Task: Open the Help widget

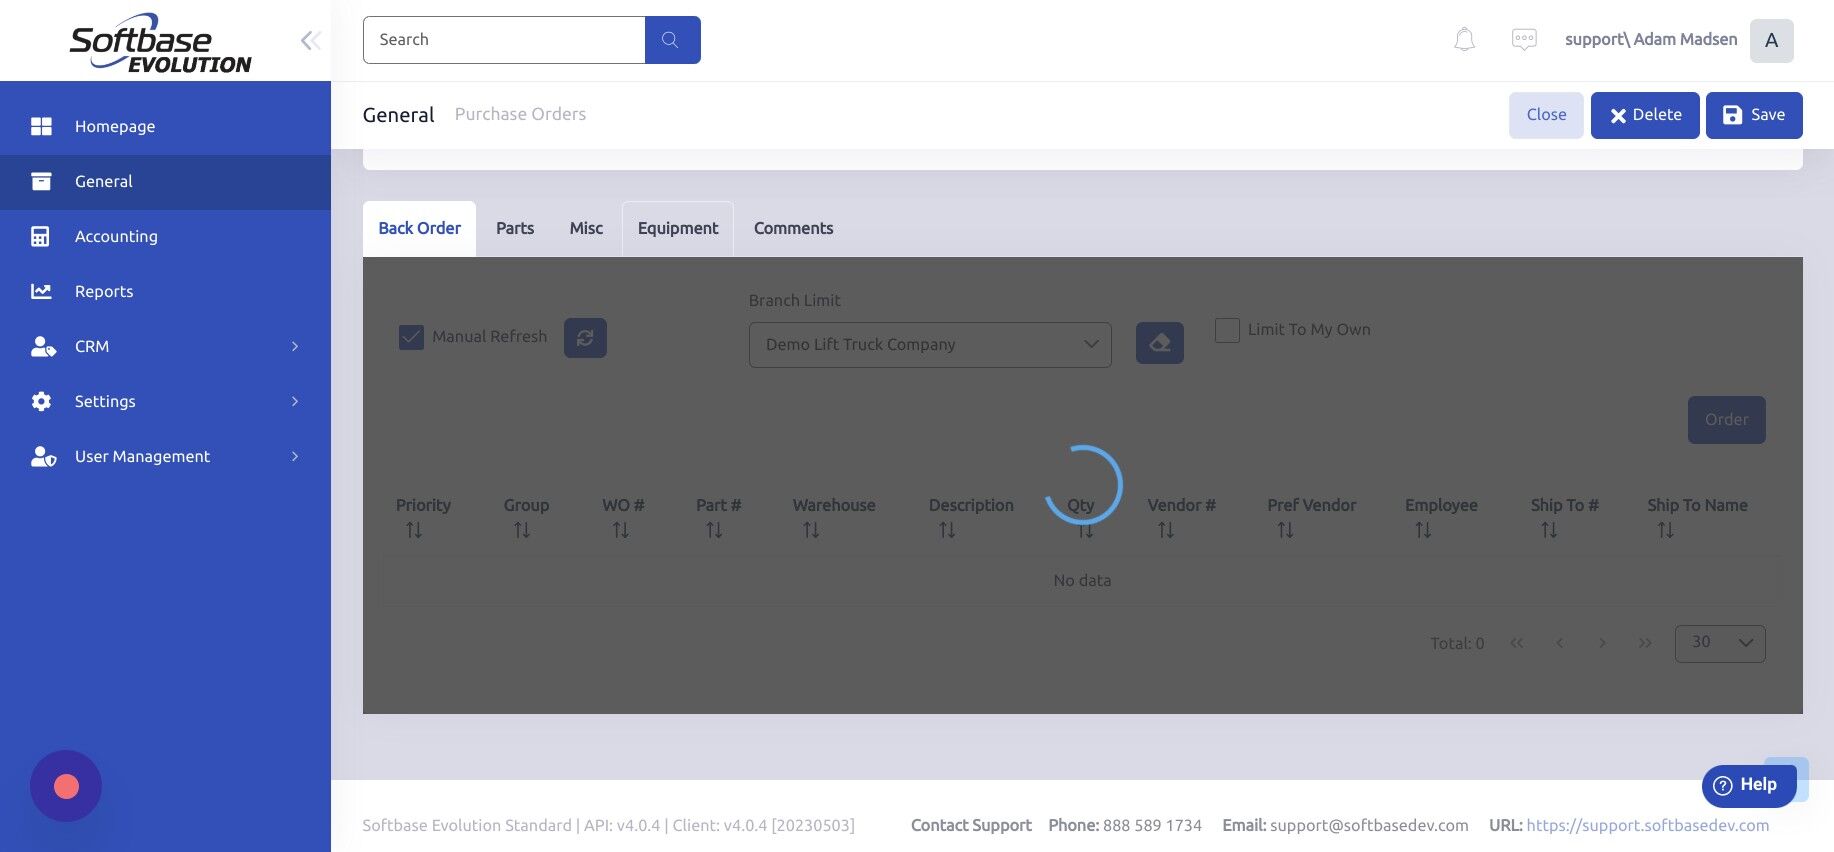Action: pos(1749,785)
